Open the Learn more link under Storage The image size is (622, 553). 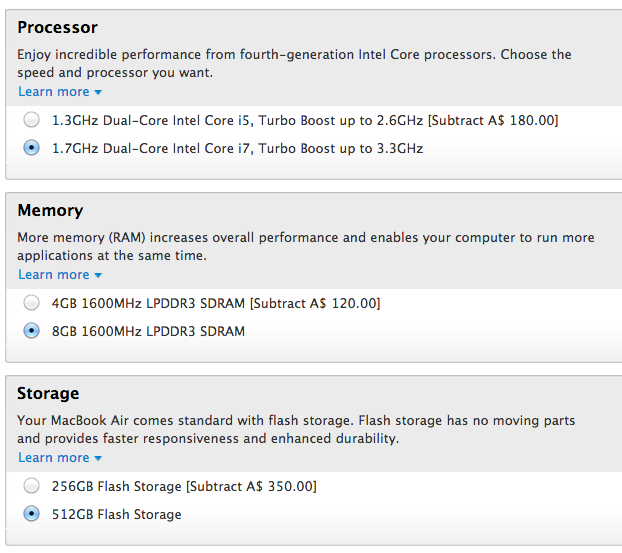click(53, 458)
